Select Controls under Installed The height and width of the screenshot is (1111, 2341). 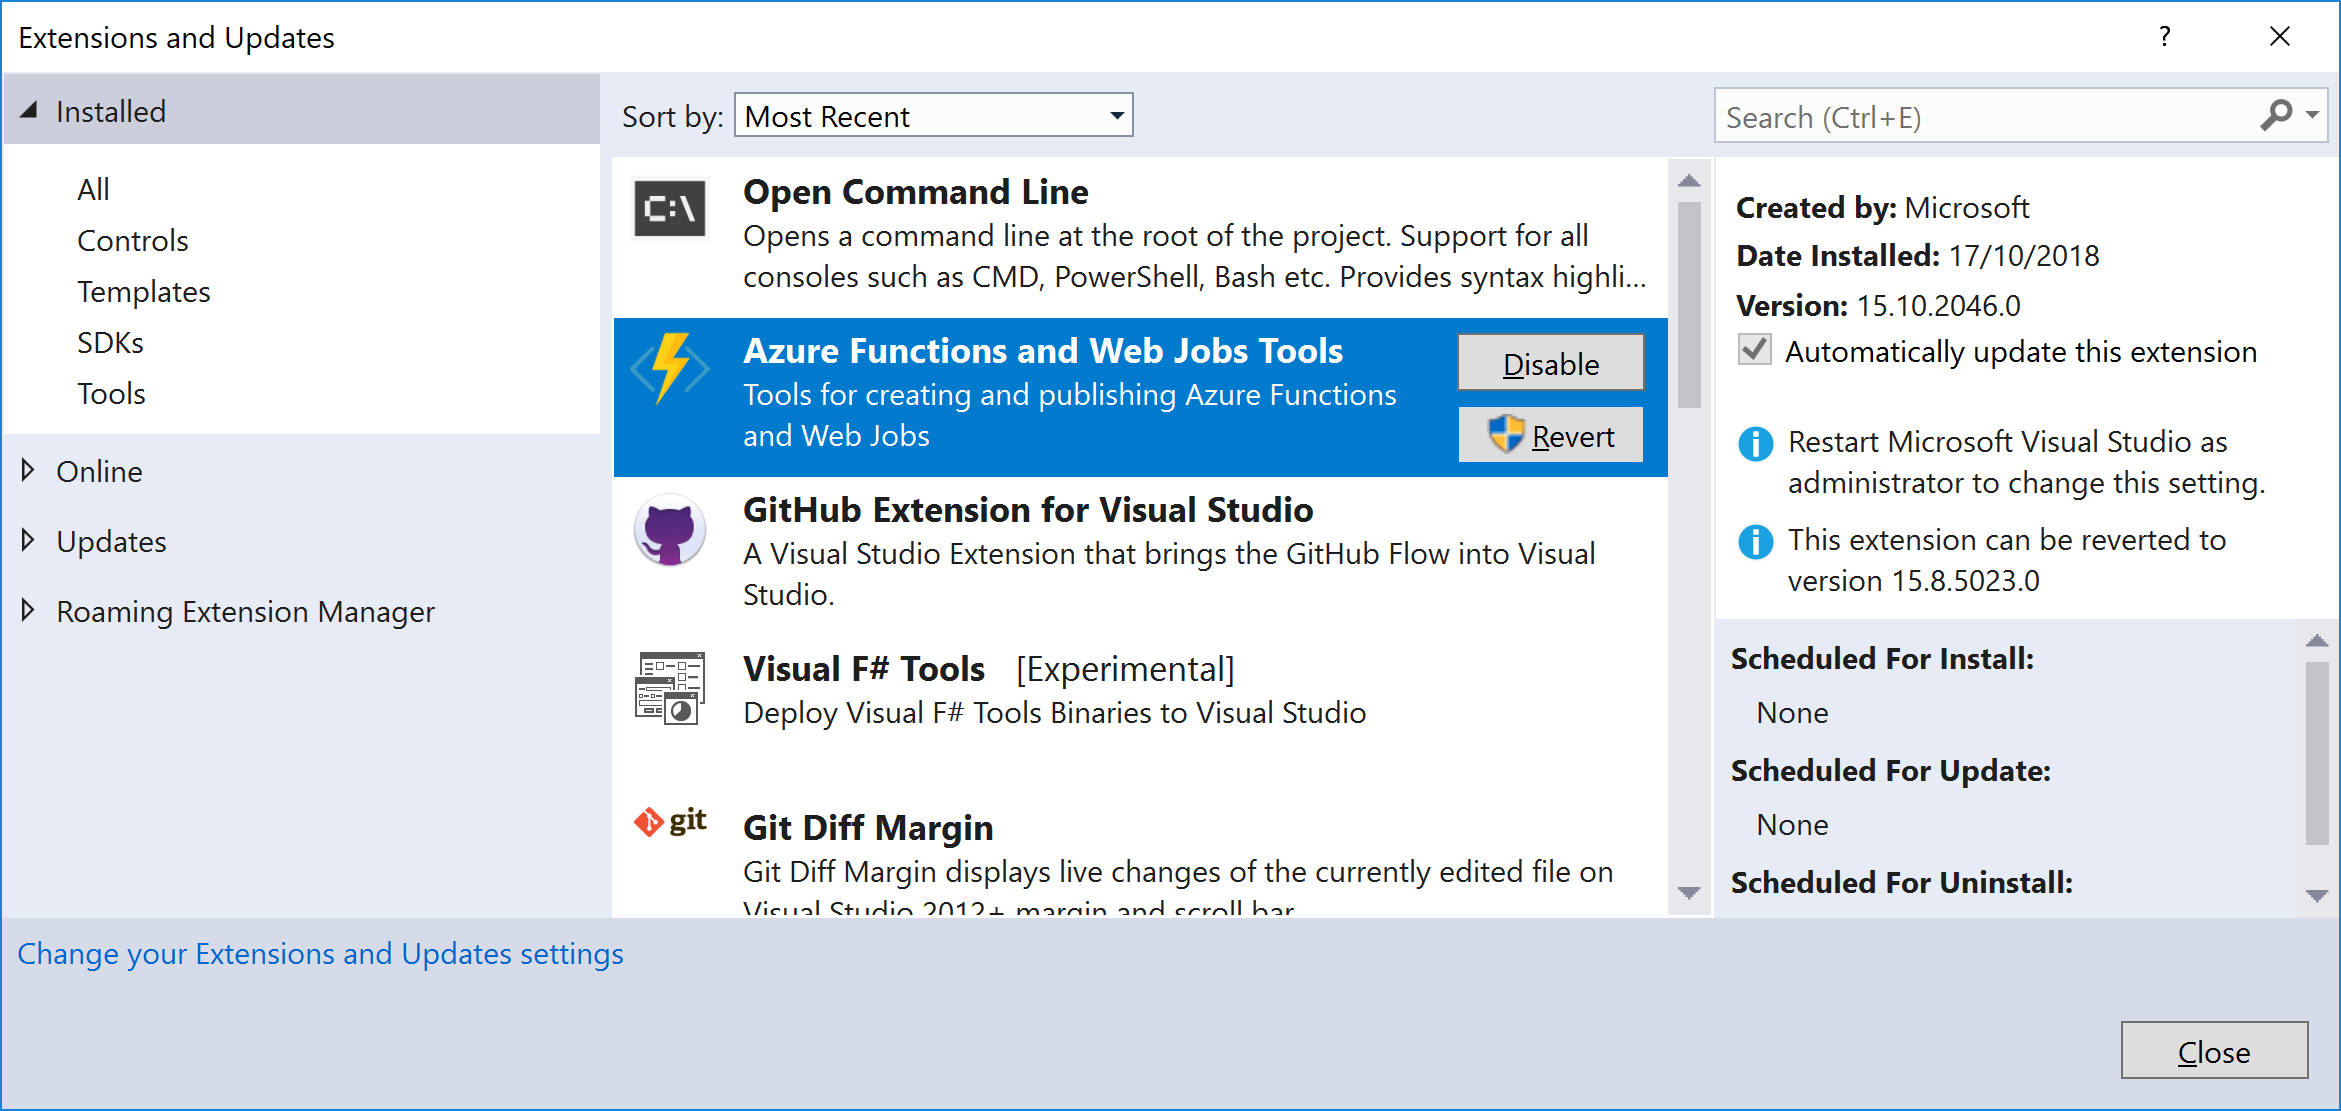coord(133,240)
